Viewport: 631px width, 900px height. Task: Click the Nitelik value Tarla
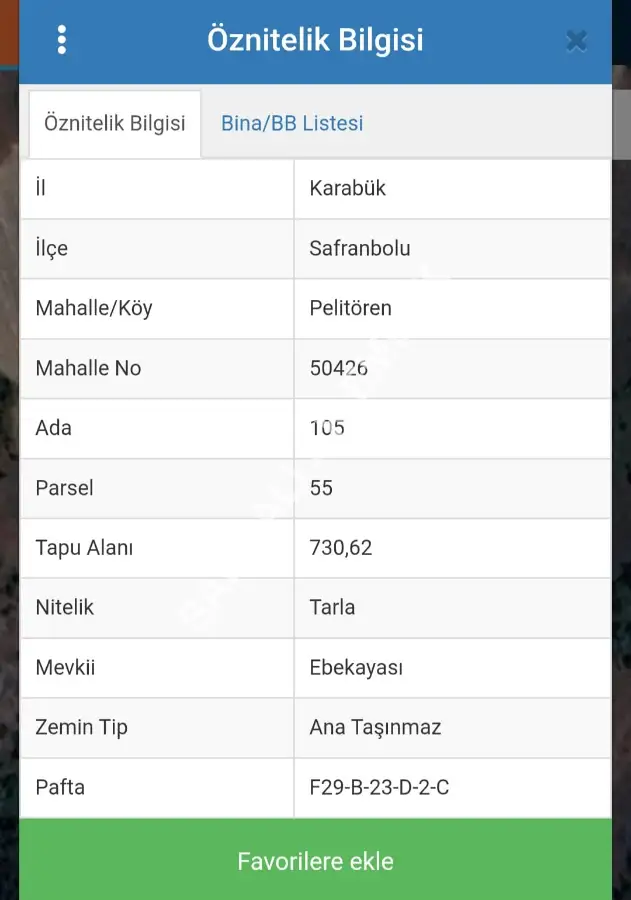[x=332, y=607]
